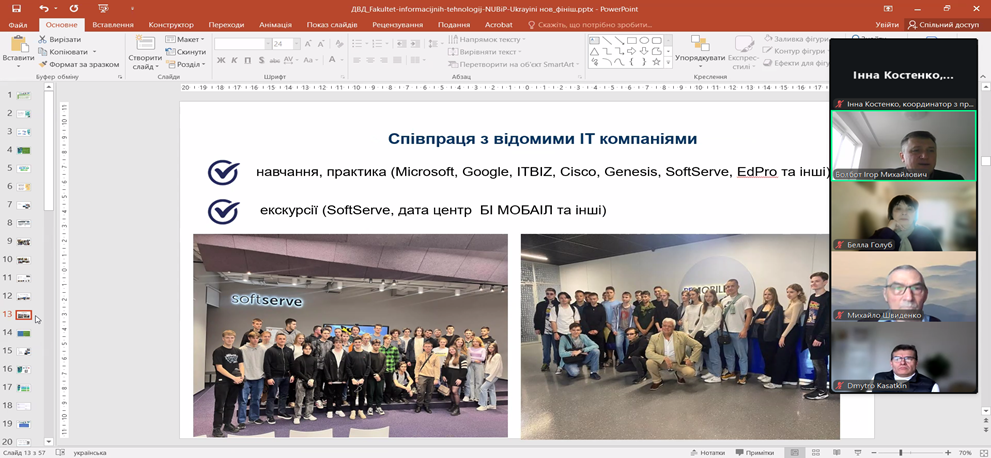Click the Примітки comments button in status bar
The height and width of the screenshot is (458, 991).
click(x=755, y=452)
